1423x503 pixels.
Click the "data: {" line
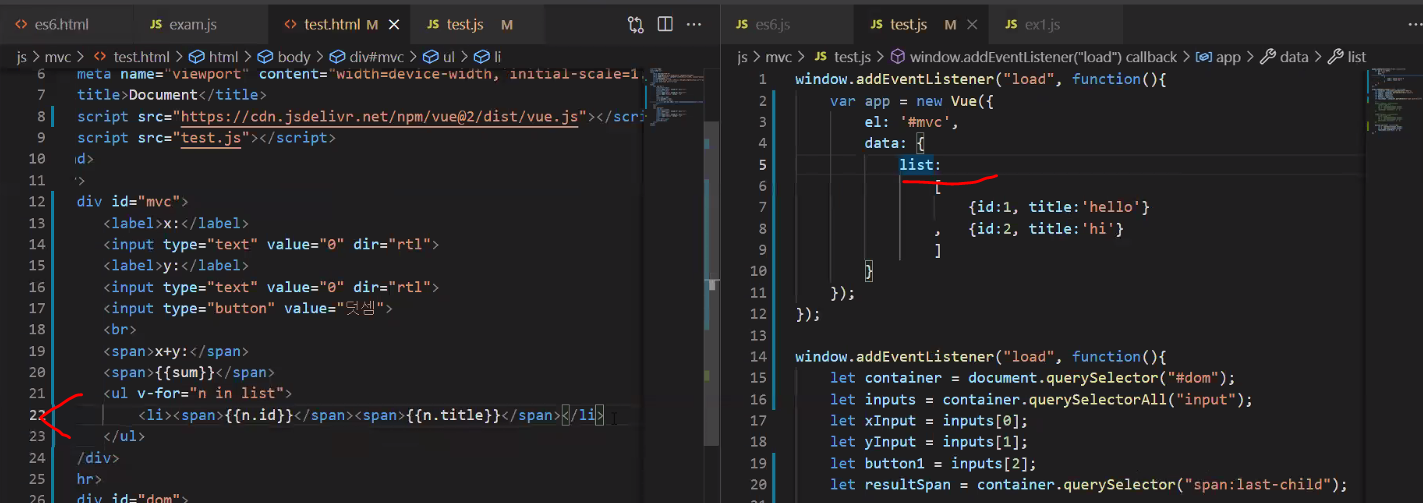pos(895,143)
